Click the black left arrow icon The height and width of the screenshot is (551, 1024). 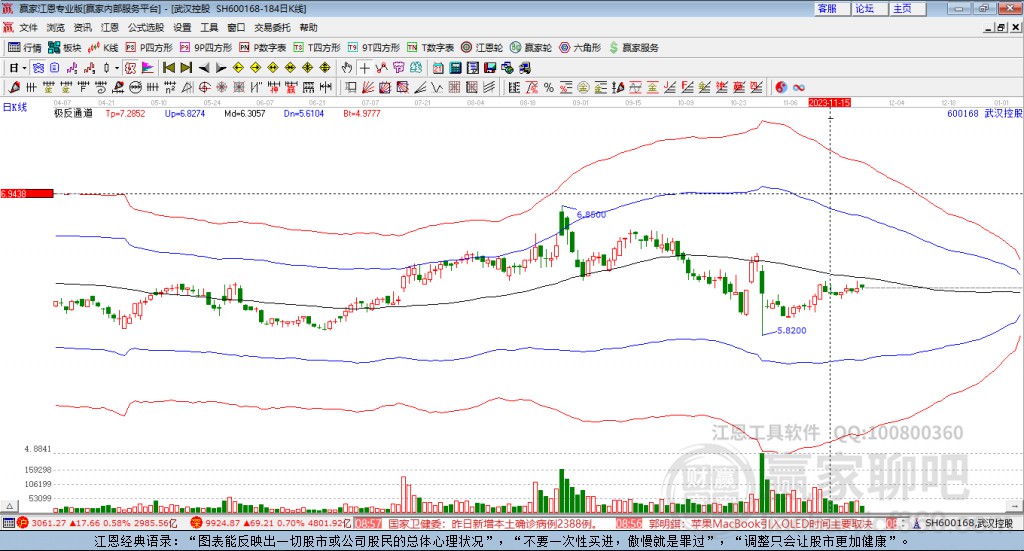(204, 68)
